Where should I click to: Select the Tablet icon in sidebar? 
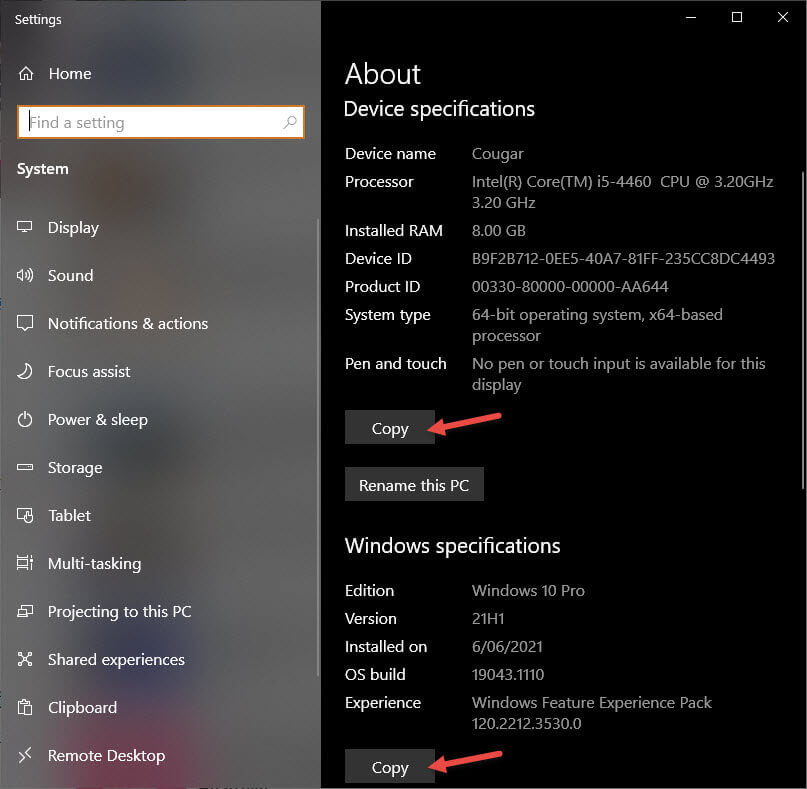tap(24, 515)
